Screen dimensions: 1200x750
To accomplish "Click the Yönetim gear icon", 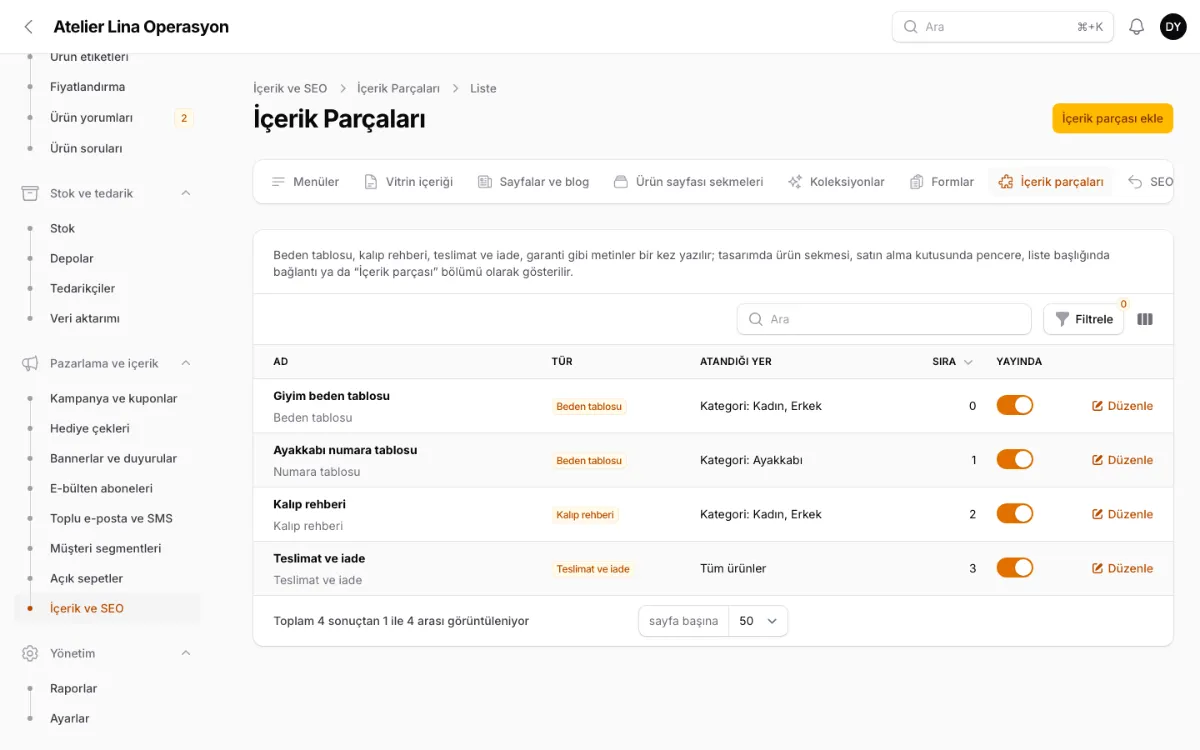I will click(30, 653).
